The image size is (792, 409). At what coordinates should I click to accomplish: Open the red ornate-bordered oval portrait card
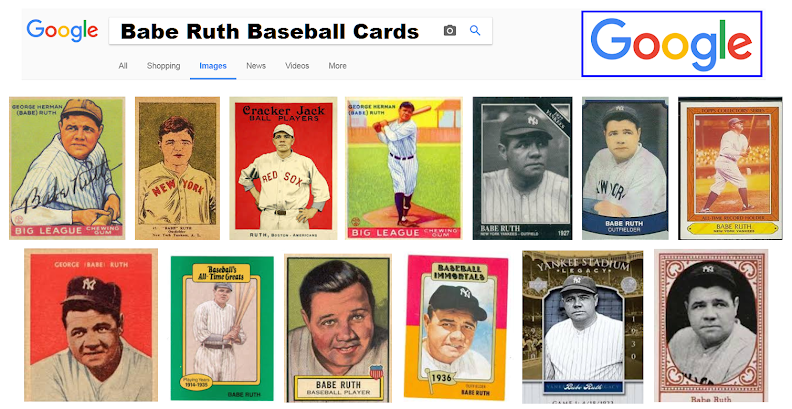711,326
